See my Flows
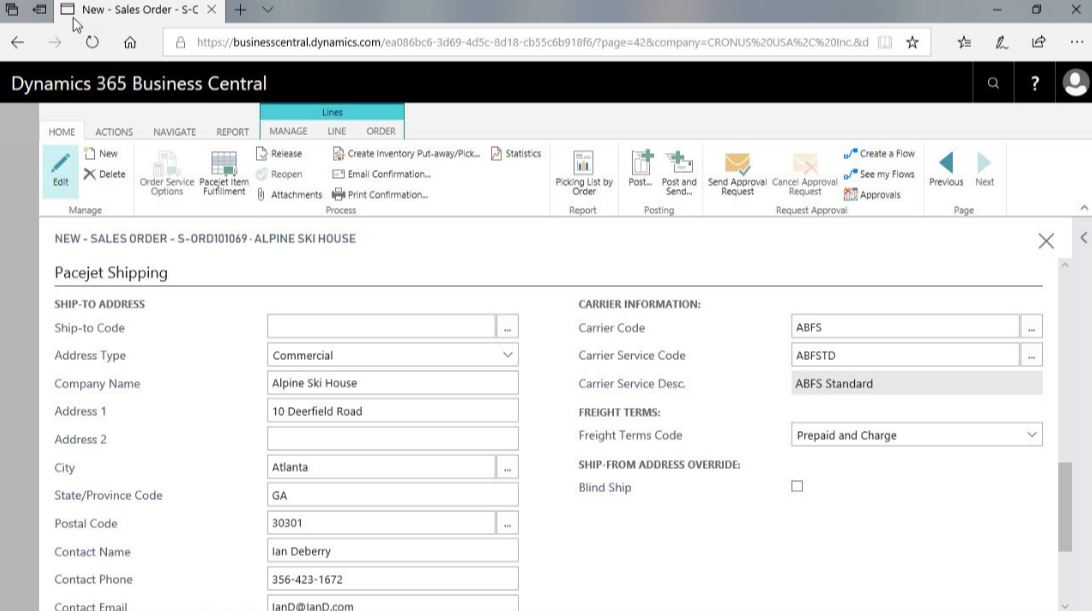This screenshot has width=1092, height=611. tap(879, 174)
